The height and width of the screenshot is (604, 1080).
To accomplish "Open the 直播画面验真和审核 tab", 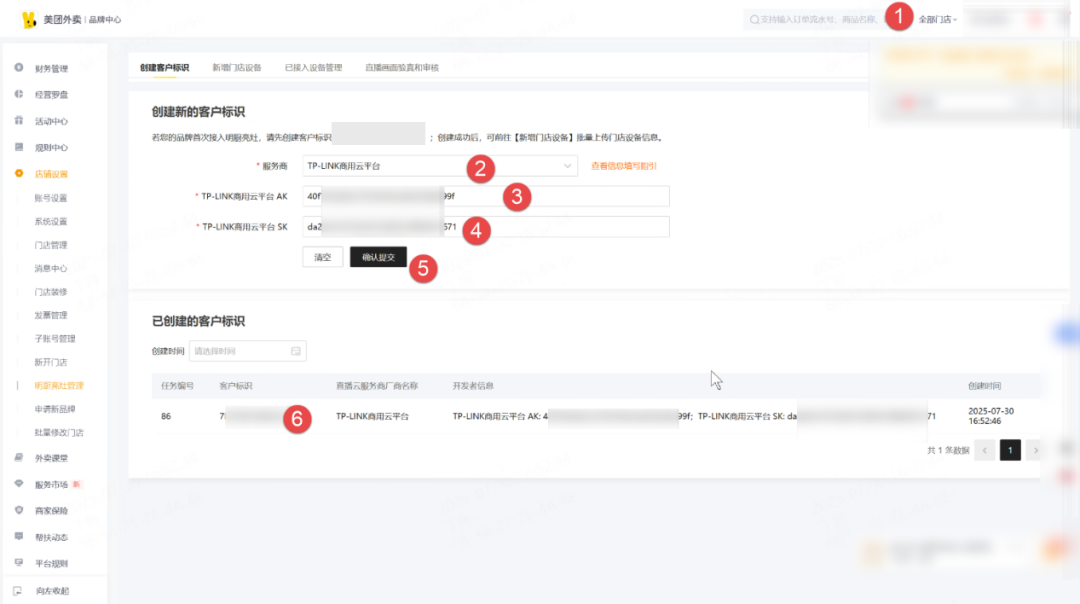I will pos(402,68).
